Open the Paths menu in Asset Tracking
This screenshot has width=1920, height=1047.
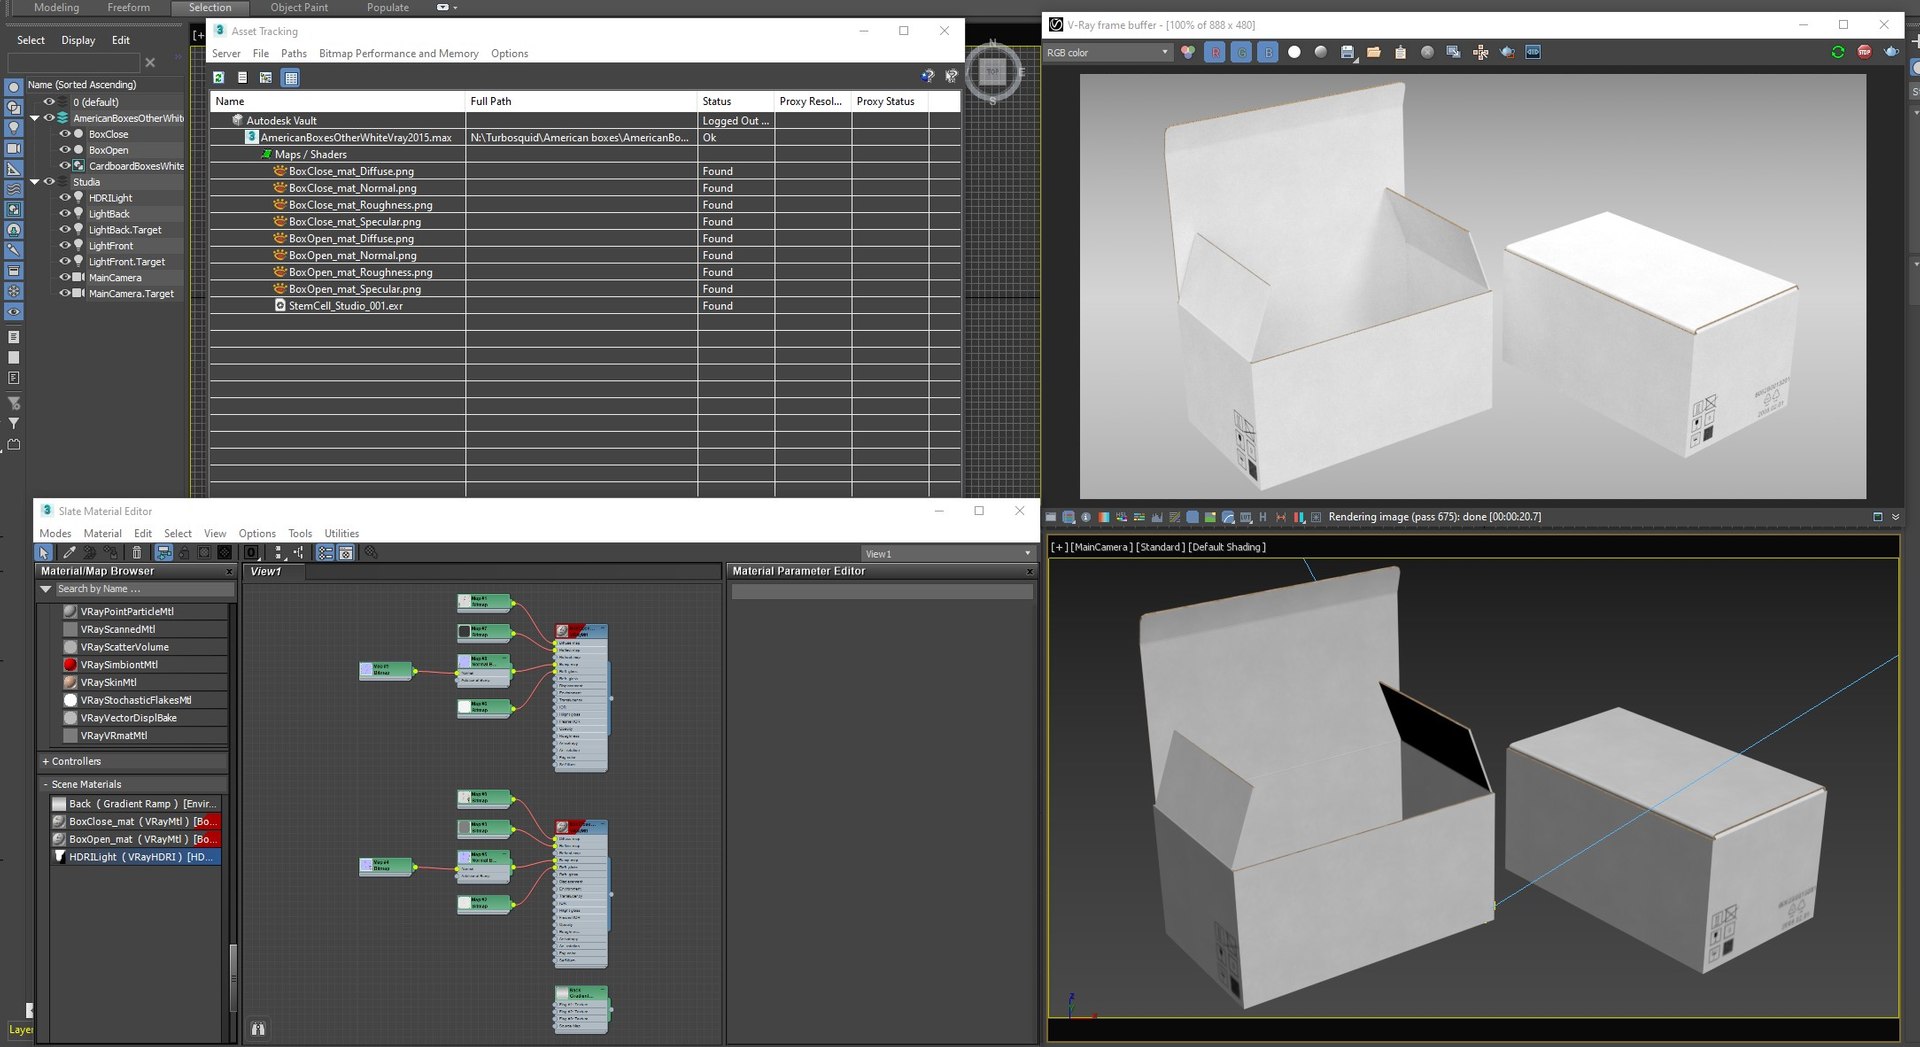click(x=294, y=53)
